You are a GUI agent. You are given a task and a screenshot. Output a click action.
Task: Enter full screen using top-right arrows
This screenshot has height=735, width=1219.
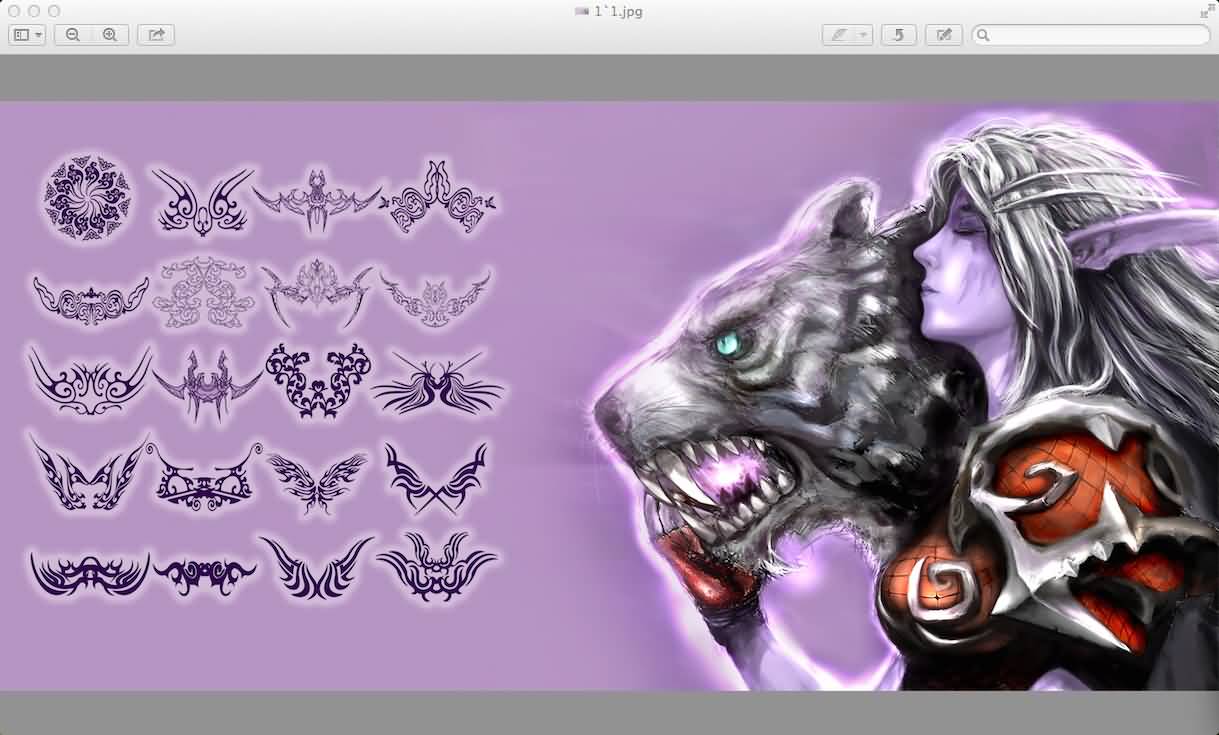pyautogui.click(x=1206, y=10)
